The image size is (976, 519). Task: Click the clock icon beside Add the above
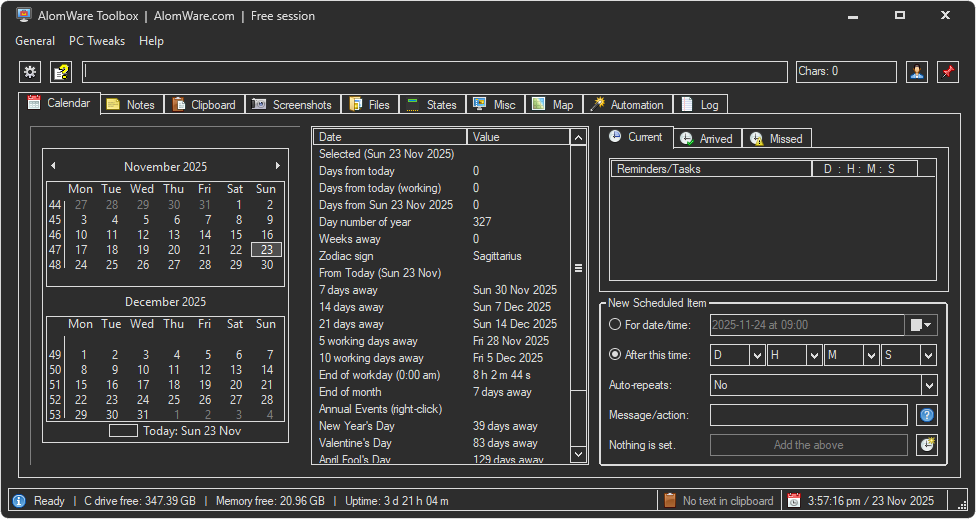(x=927, y=445)
